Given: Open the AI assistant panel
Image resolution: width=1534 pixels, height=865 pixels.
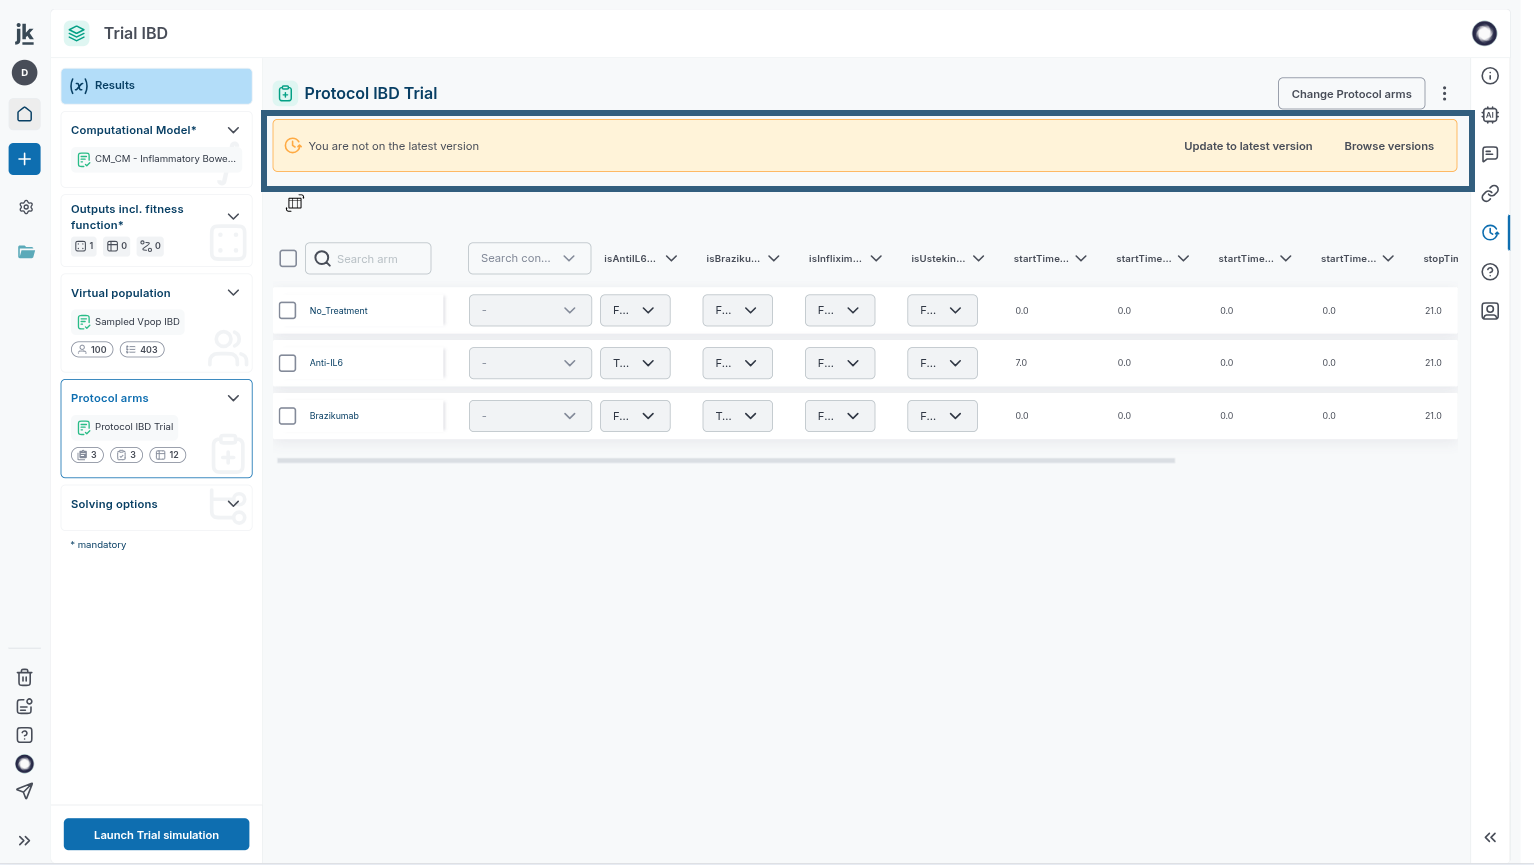Looking at the screenshot, I should click(1490, 115).
